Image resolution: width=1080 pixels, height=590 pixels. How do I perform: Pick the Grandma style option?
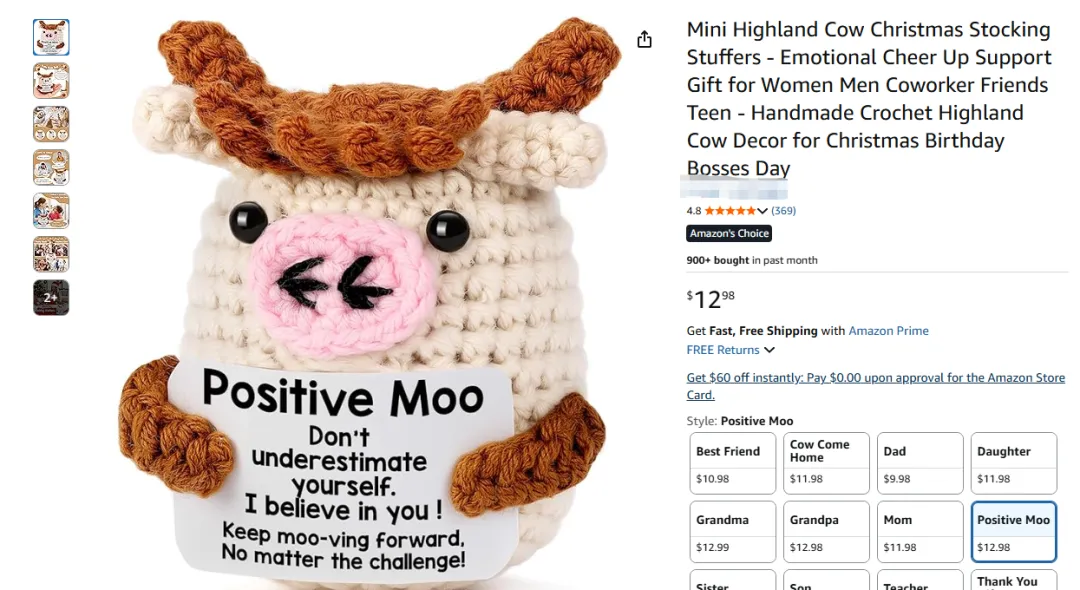tap(732, 531)
